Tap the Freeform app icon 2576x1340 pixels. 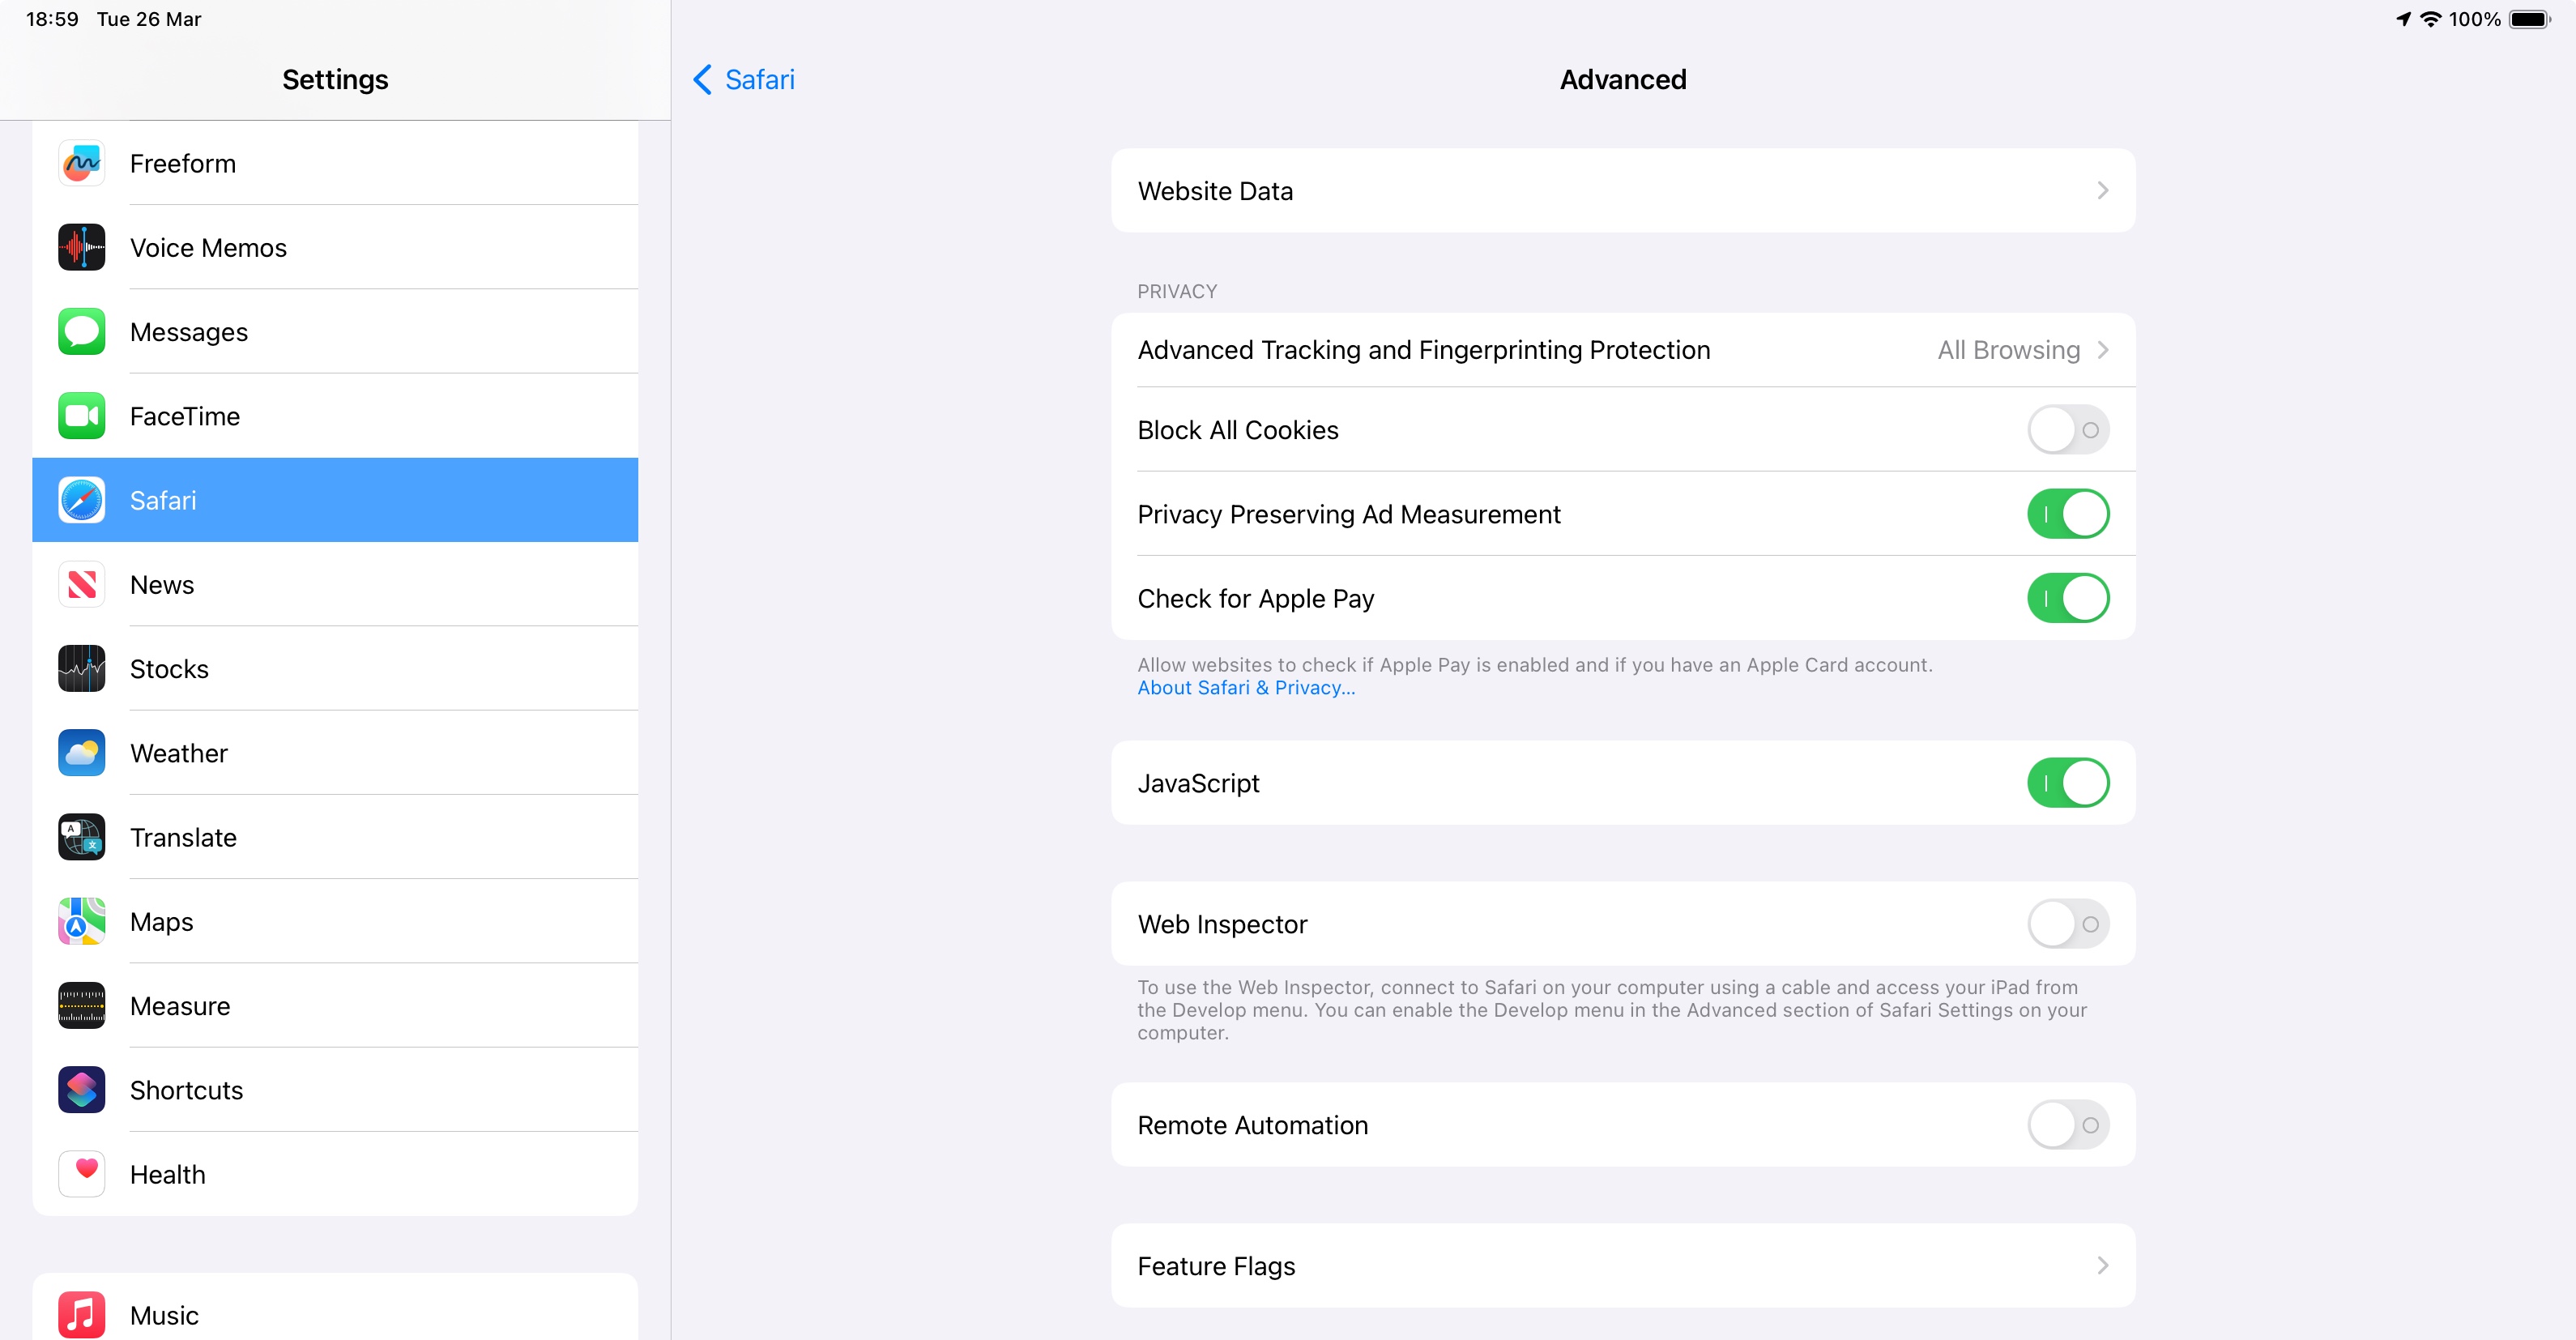[81, 164]
